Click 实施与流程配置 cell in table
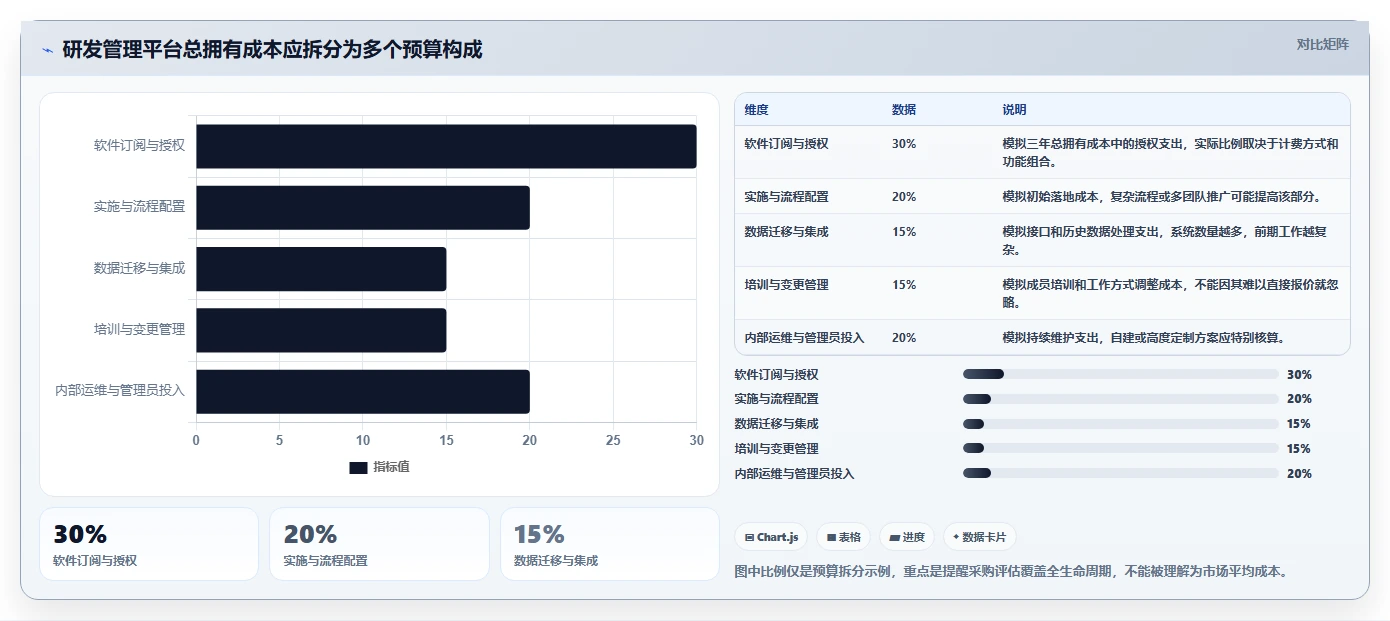 [x=786, y=197]
